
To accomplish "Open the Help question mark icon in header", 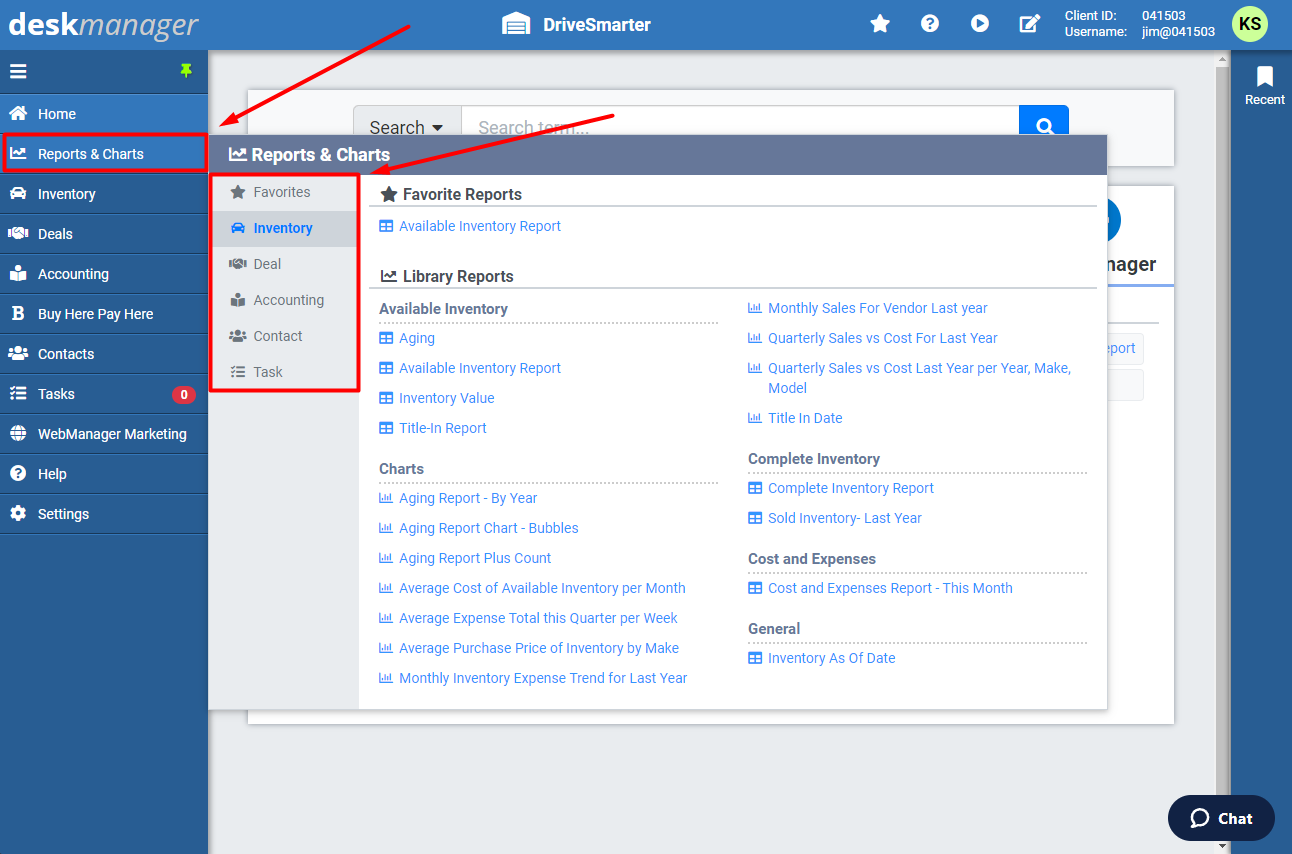I will pos(929,22).
